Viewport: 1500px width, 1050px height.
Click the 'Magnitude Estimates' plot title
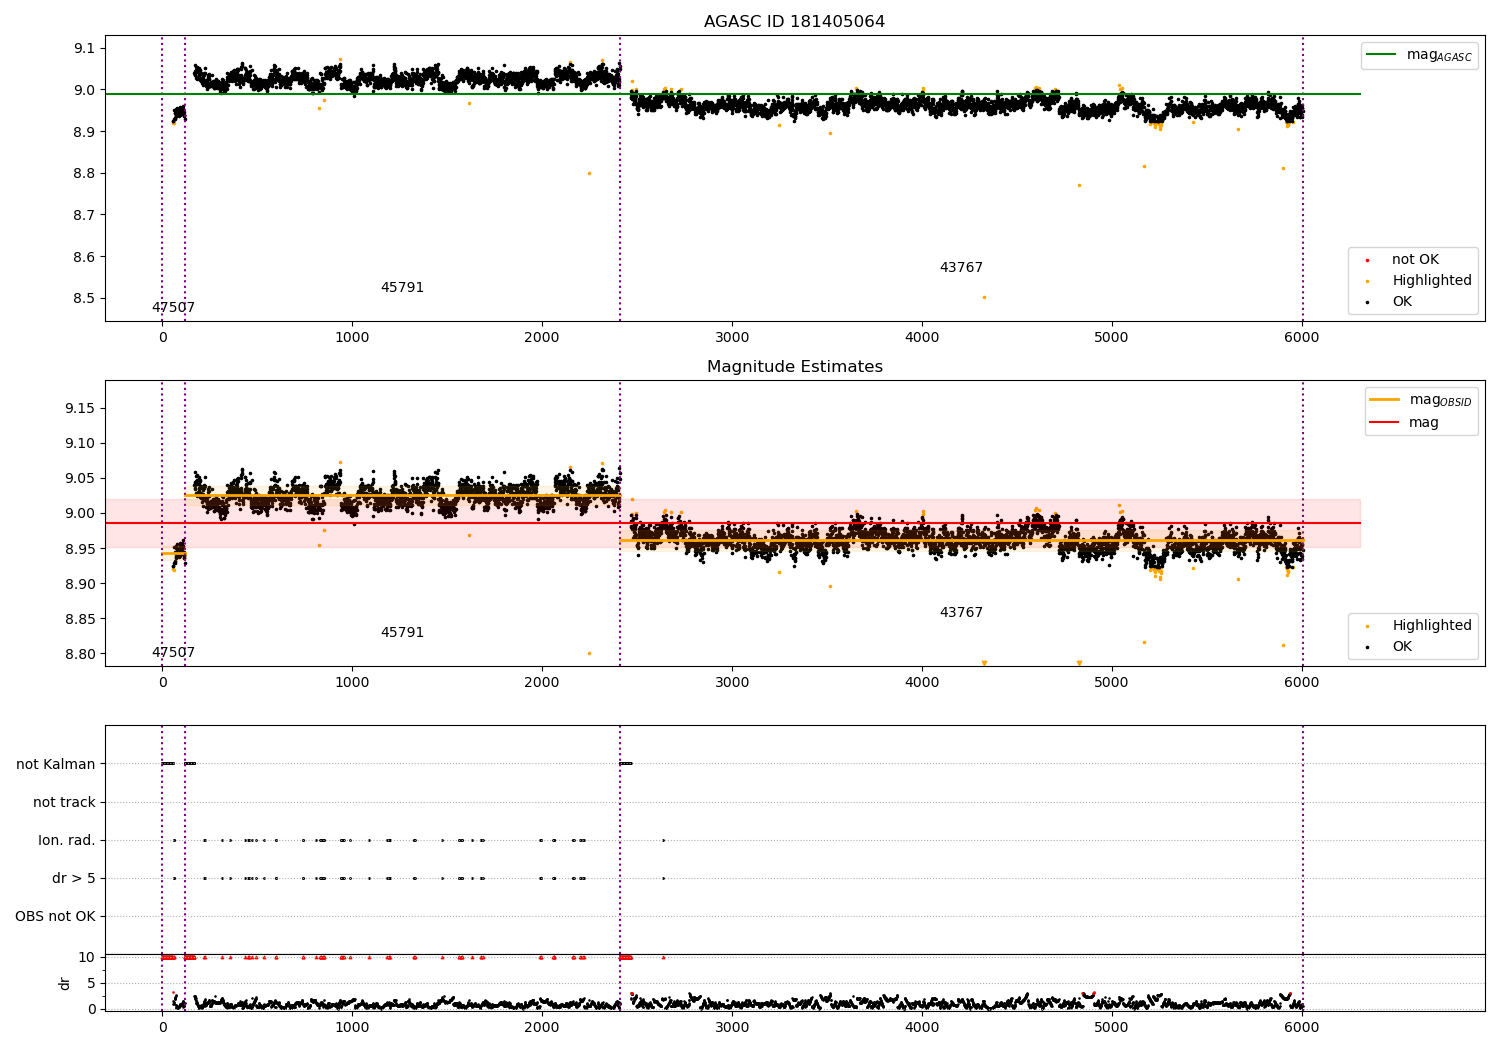click(794, 367)
